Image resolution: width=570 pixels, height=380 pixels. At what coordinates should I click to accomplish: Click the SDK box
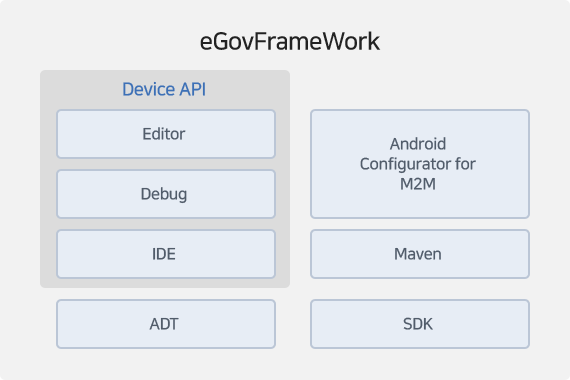[420, 324]
